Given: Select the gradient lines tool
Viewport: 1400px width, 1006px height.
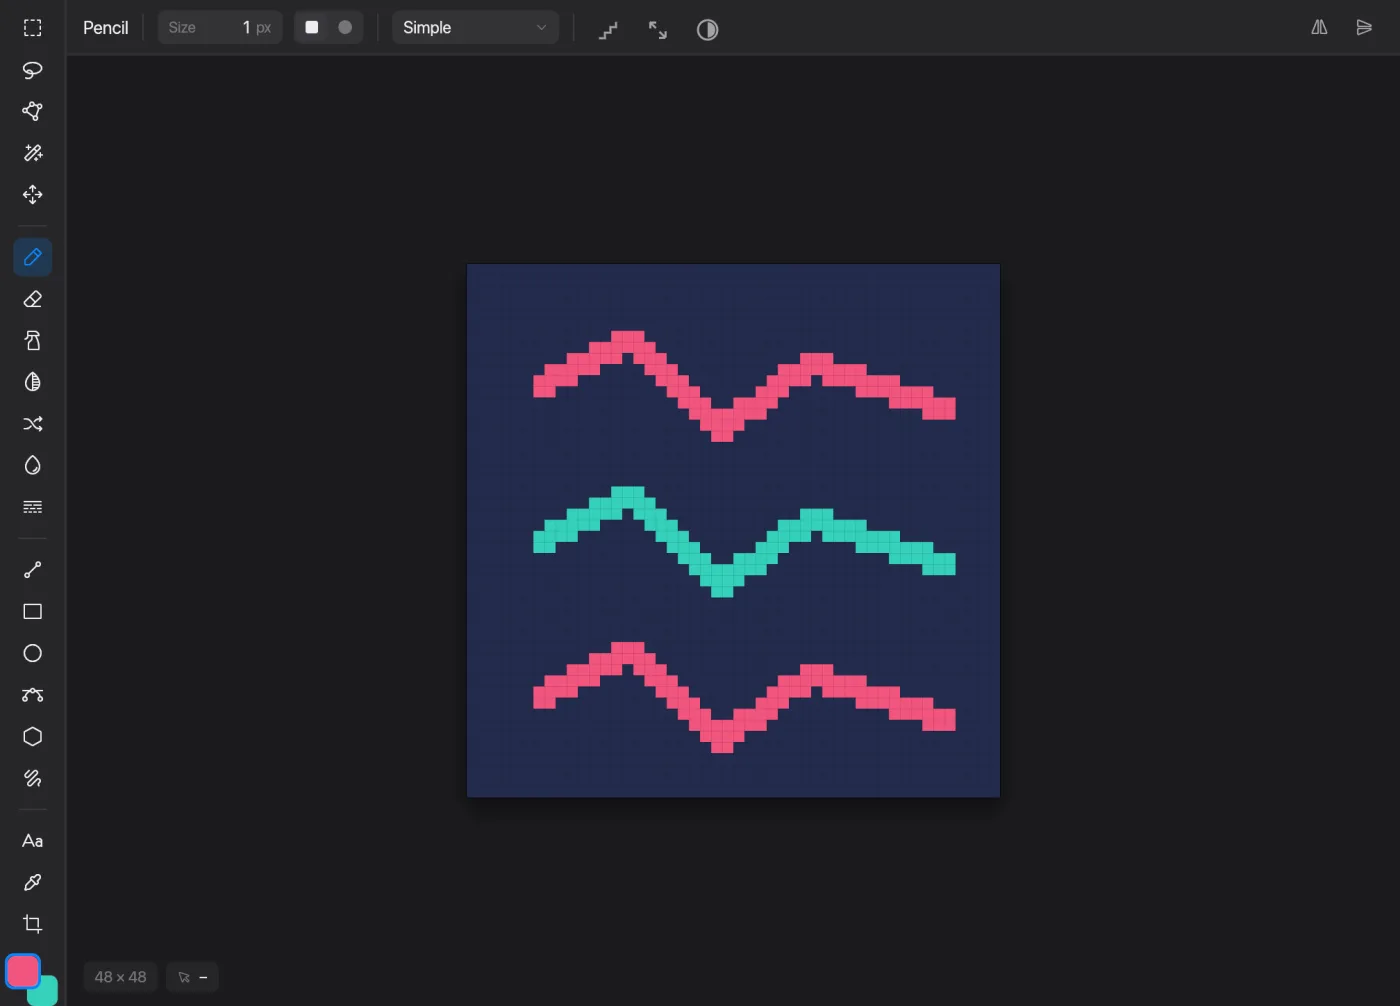Looking at the screenshot, I should [32, 507].
